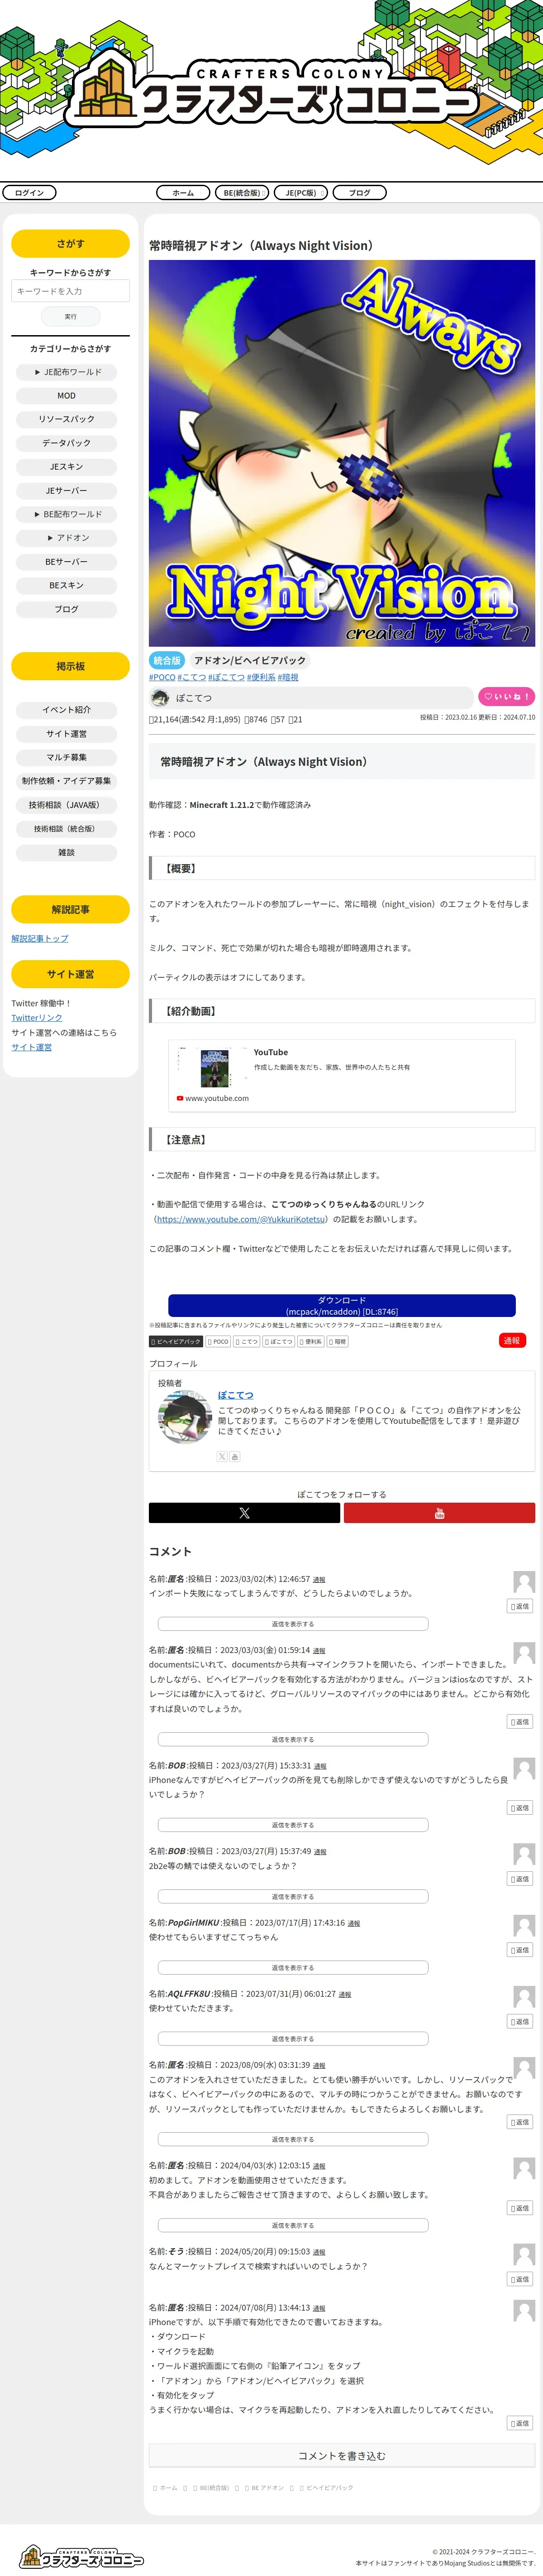Open the BEサーバー category
The height and width of the screenshot is (2576, 543).
[x=66, y=562]
